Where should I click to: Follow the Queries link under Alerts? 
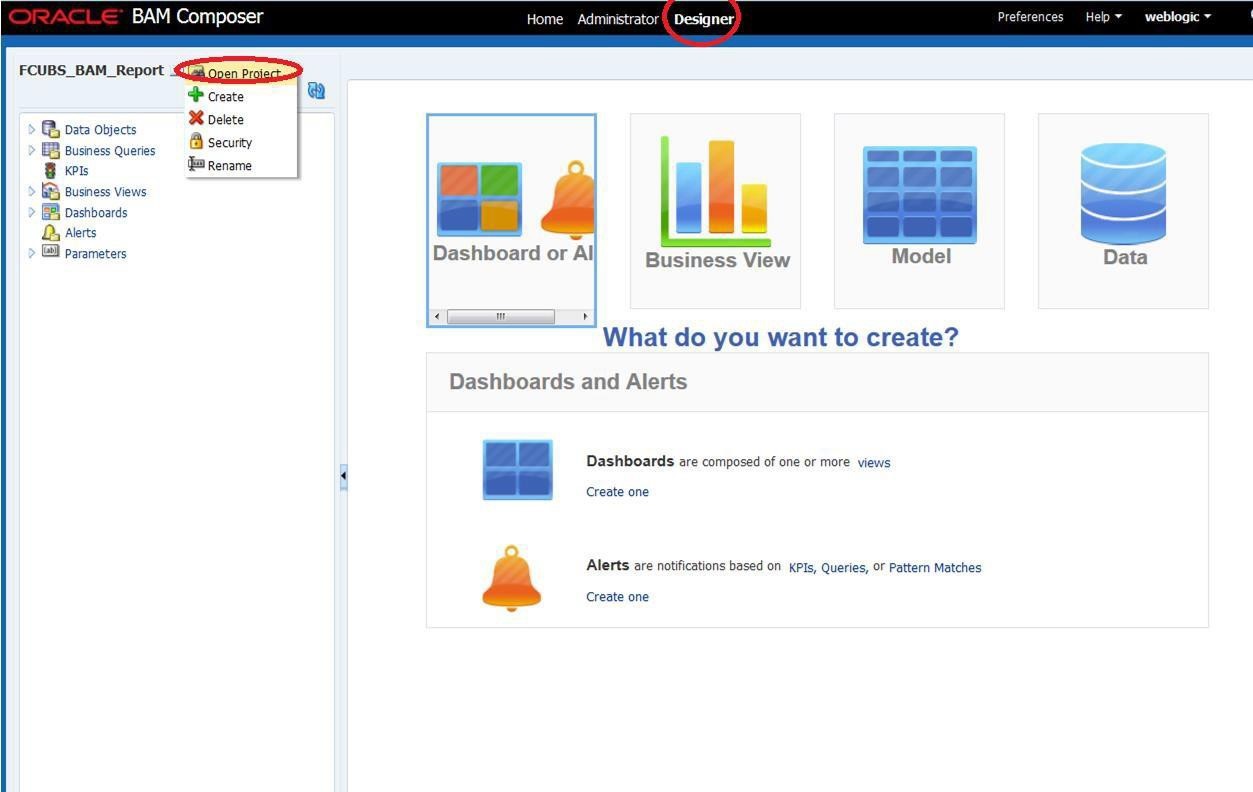coord(843,567)
